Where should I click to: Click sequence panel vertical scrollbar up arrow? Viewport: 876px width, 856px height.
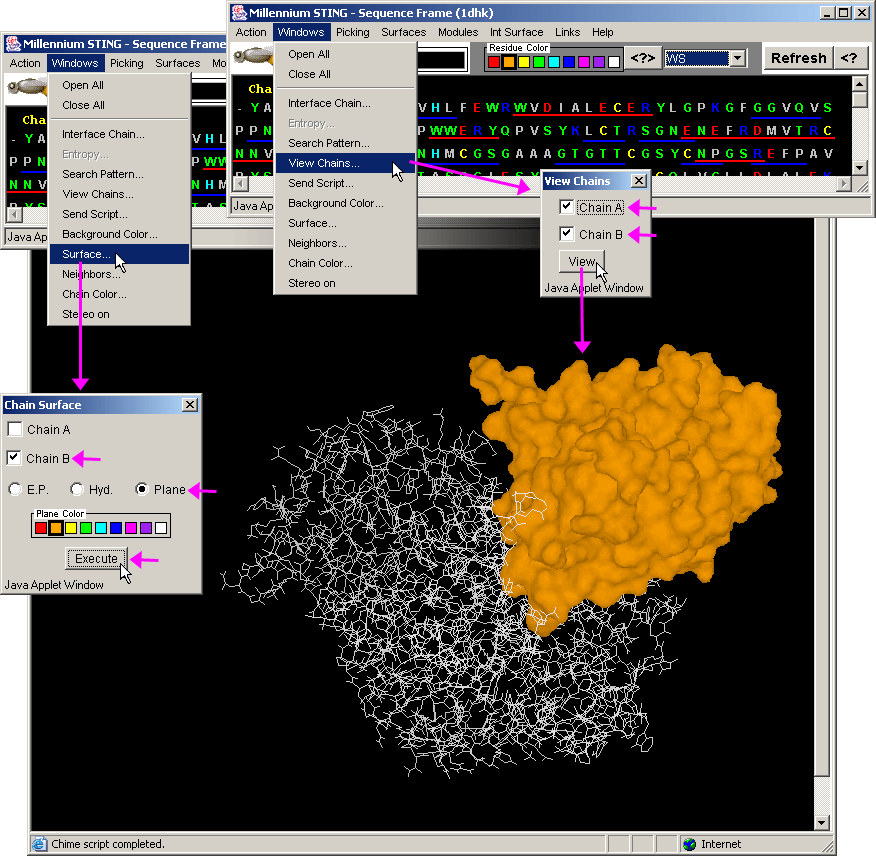[x=859, y=85]
